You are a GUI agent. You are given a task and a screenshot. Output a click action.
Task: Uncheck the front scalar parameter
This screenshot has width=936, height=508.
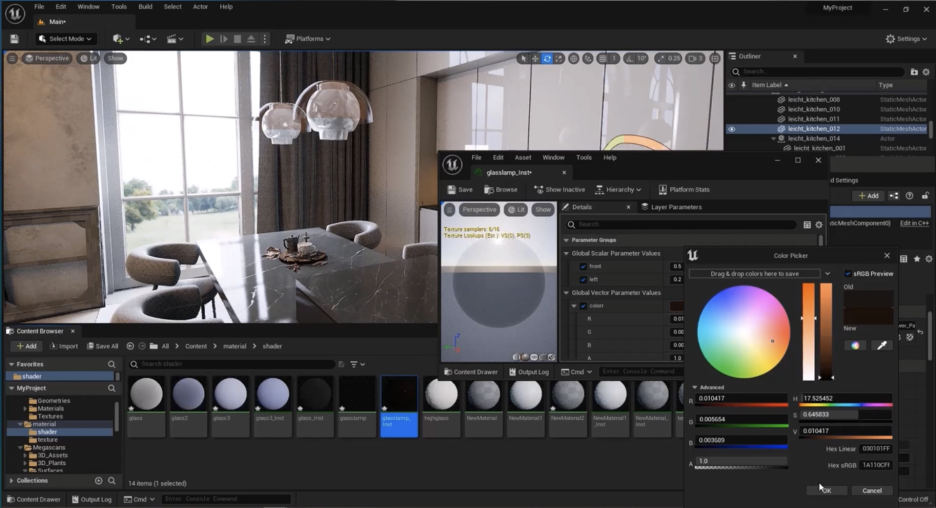(x=583, y=266)
